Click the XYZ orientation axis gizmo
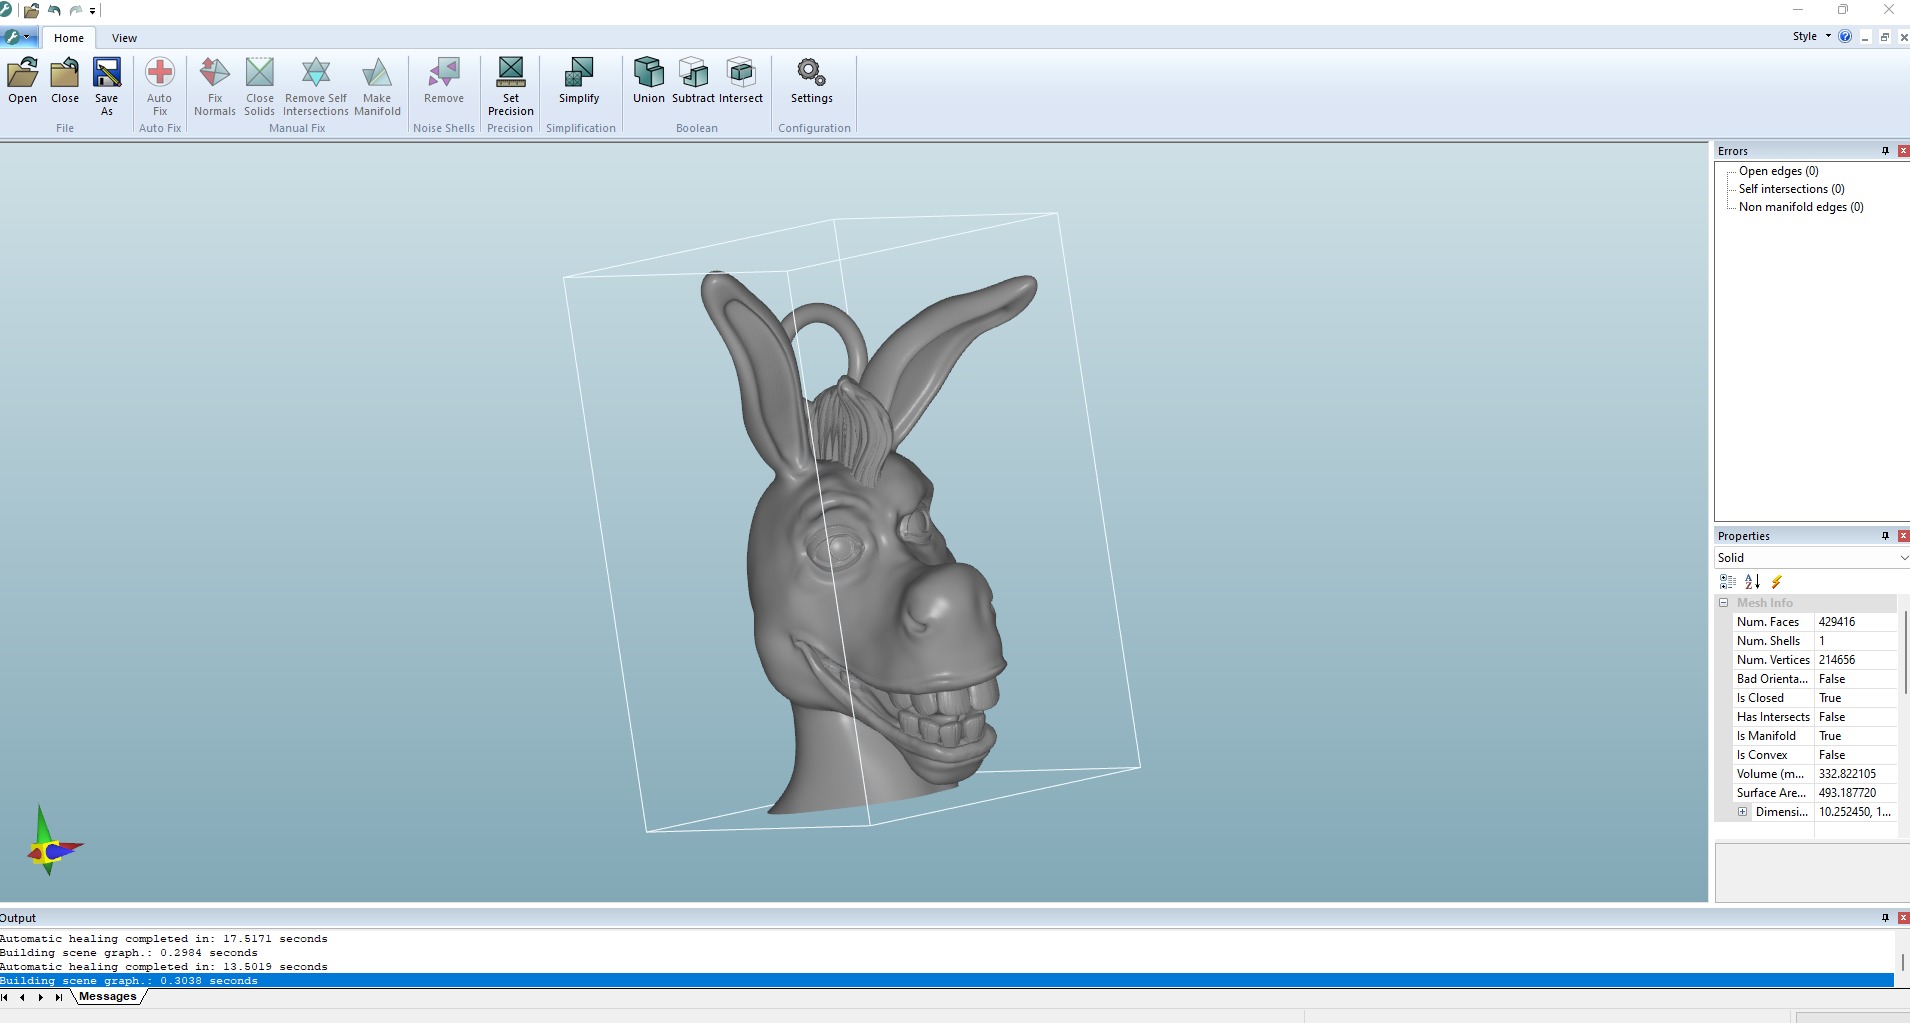This screenshot has height=1023, width=1910. 52,843
